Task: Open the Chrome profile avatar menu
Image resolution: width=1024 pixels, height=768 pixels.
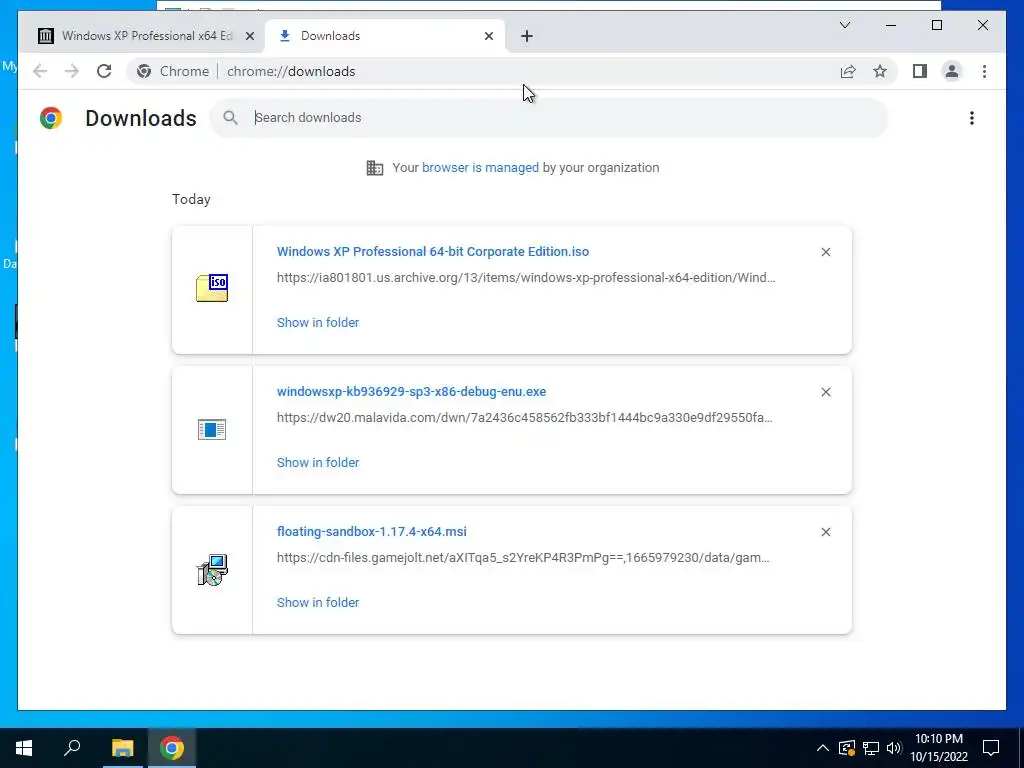Action: click(952, 71)
